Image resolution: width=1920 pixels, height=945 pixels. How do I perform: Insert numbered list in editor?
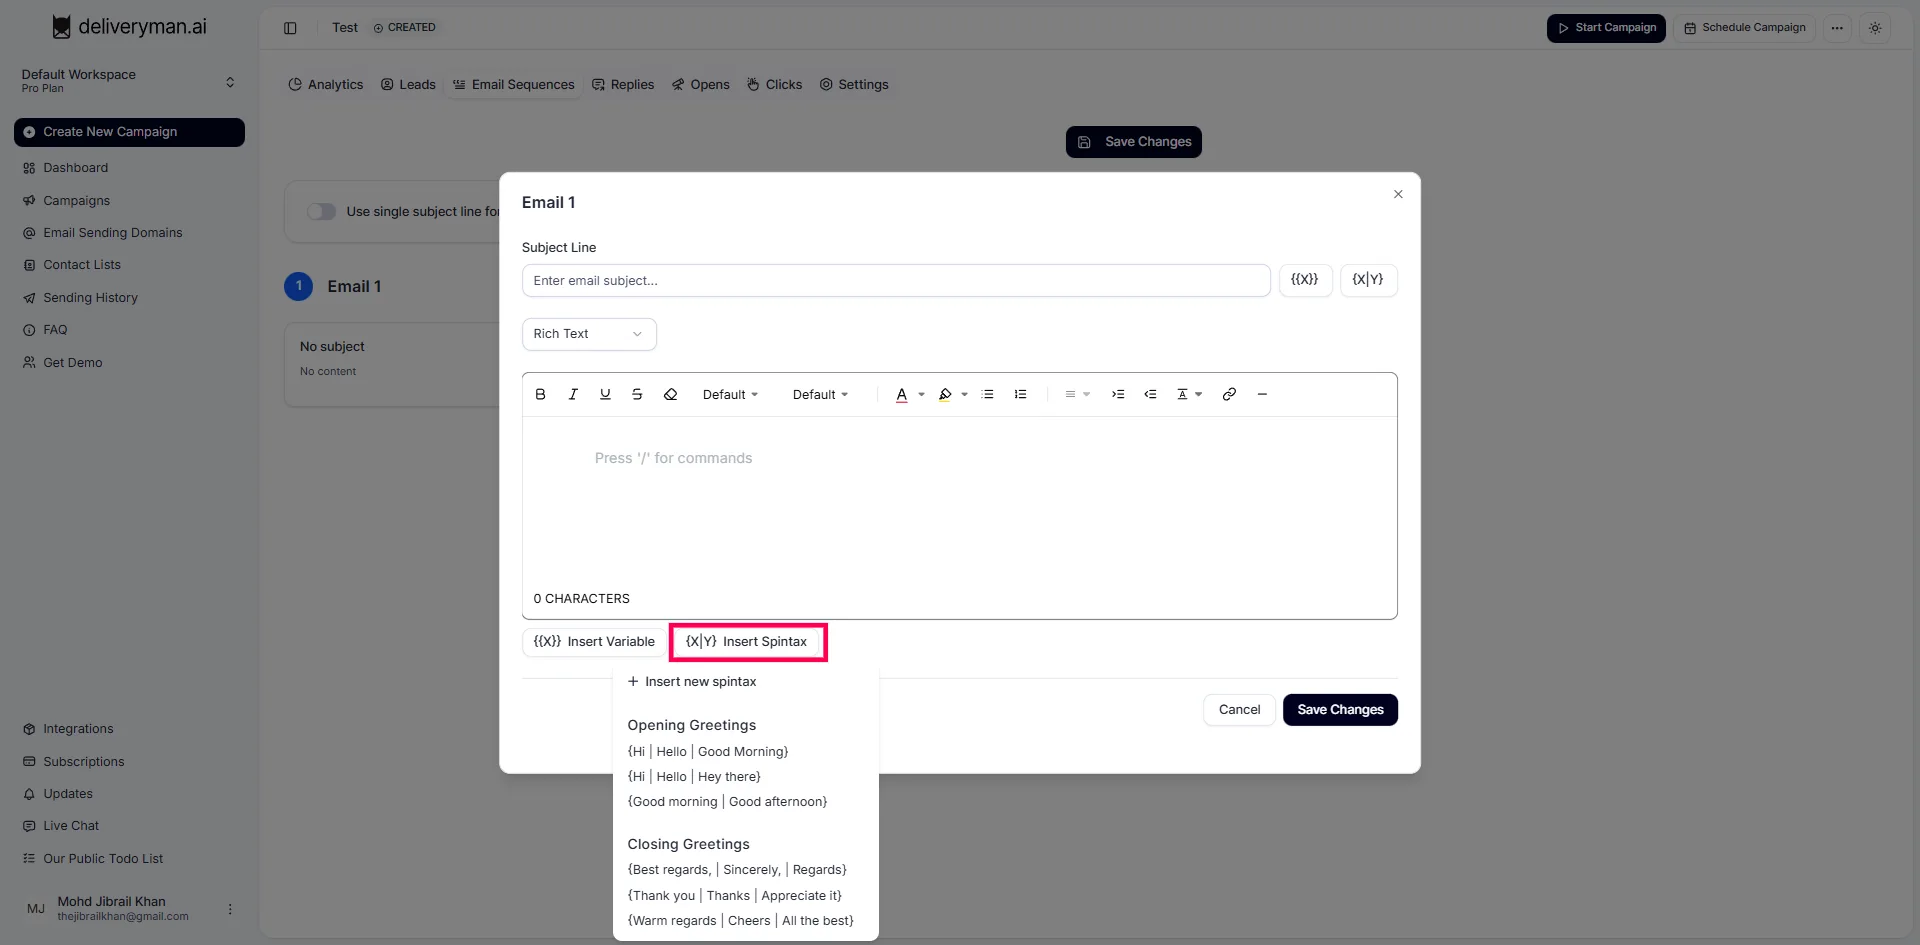click(x=1020, y=395)
